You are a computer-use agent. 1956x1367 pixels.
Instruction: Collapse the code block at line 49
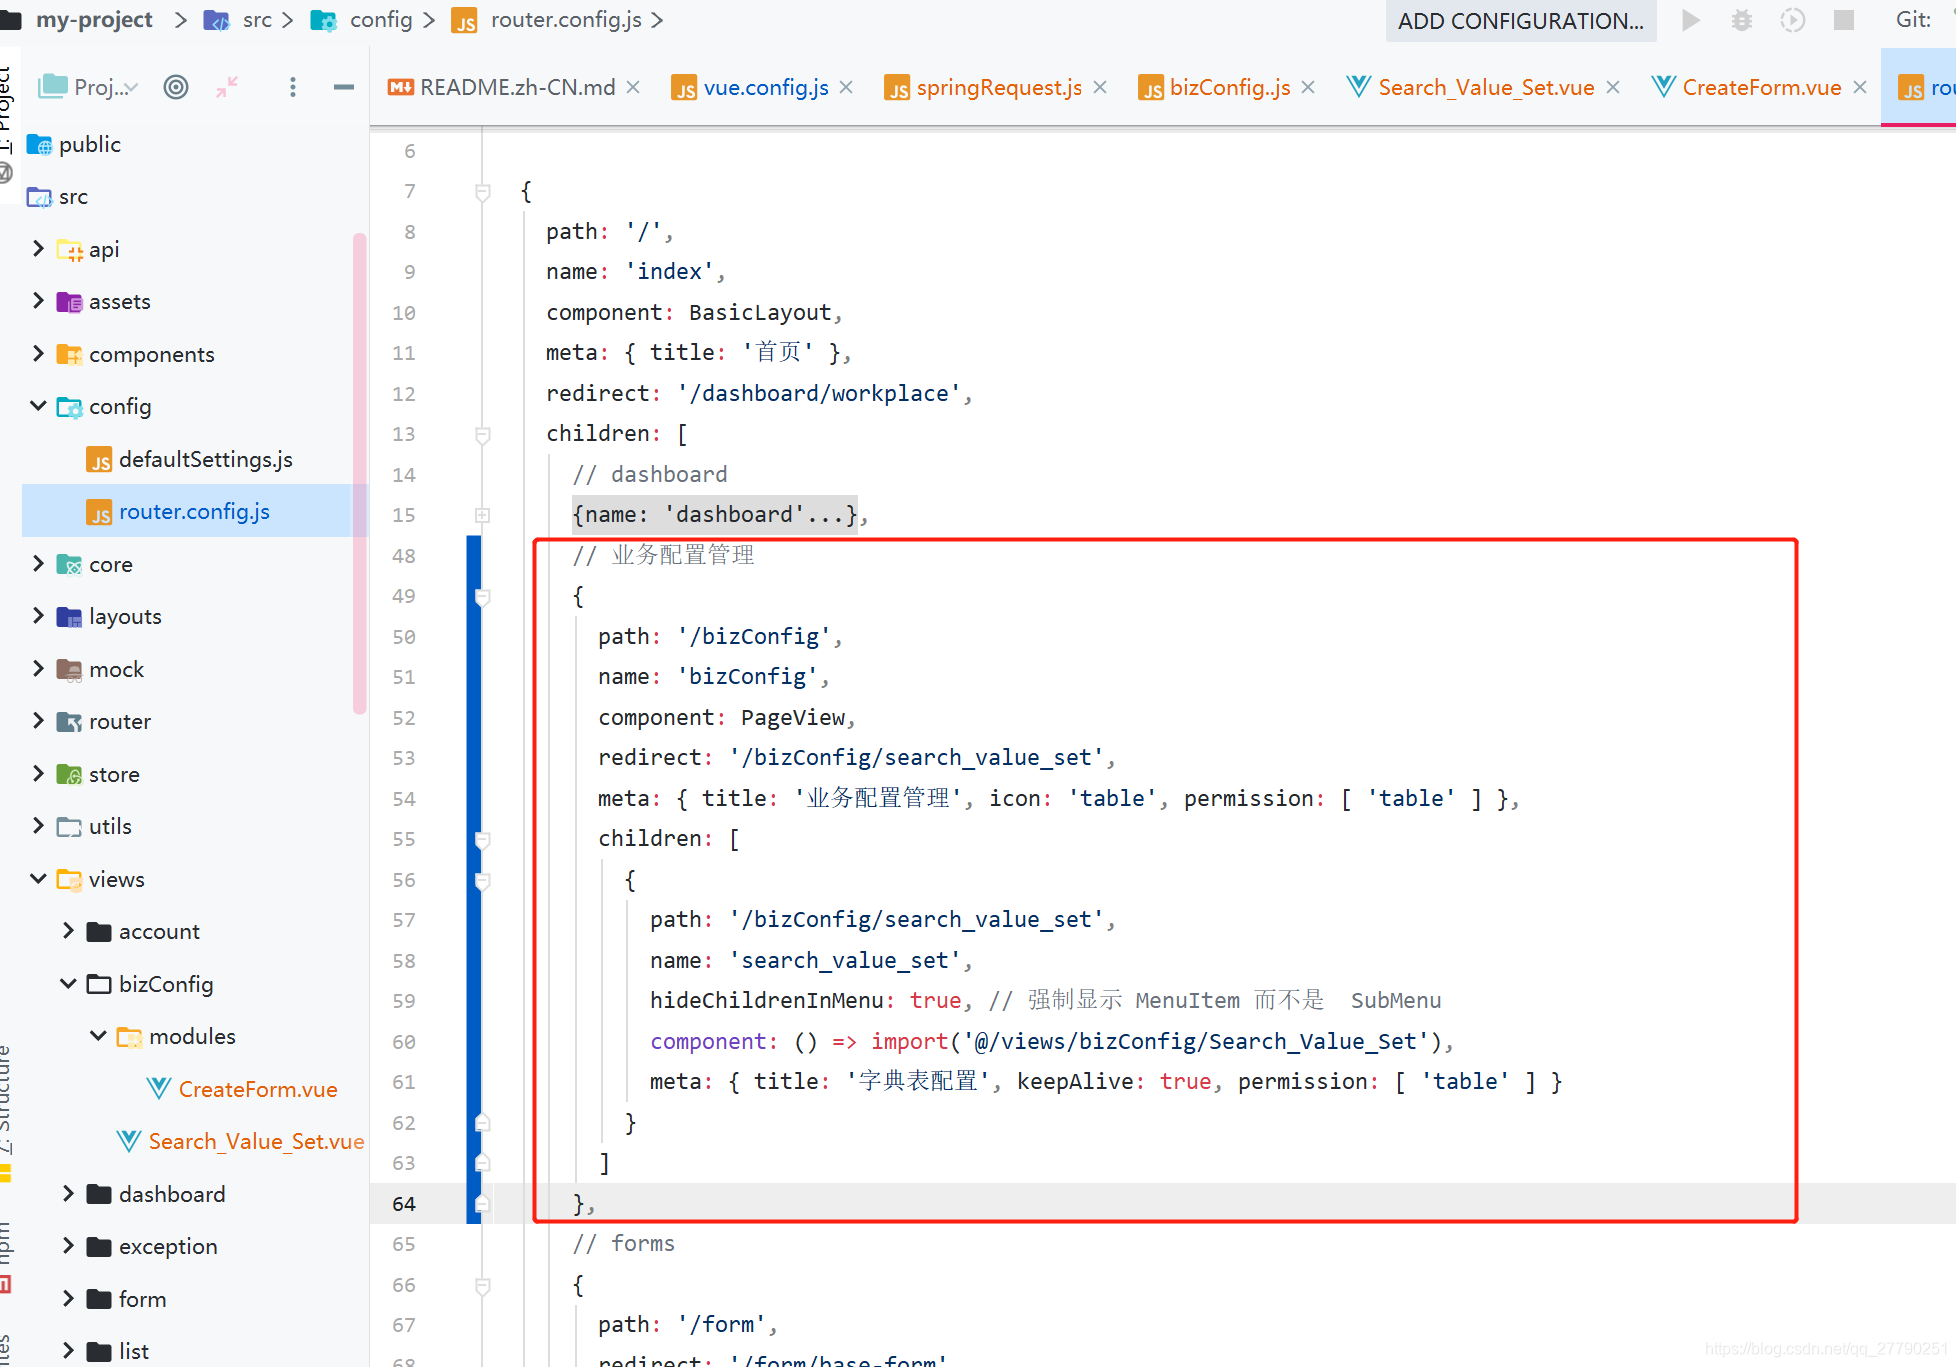(x=482, y=597)
